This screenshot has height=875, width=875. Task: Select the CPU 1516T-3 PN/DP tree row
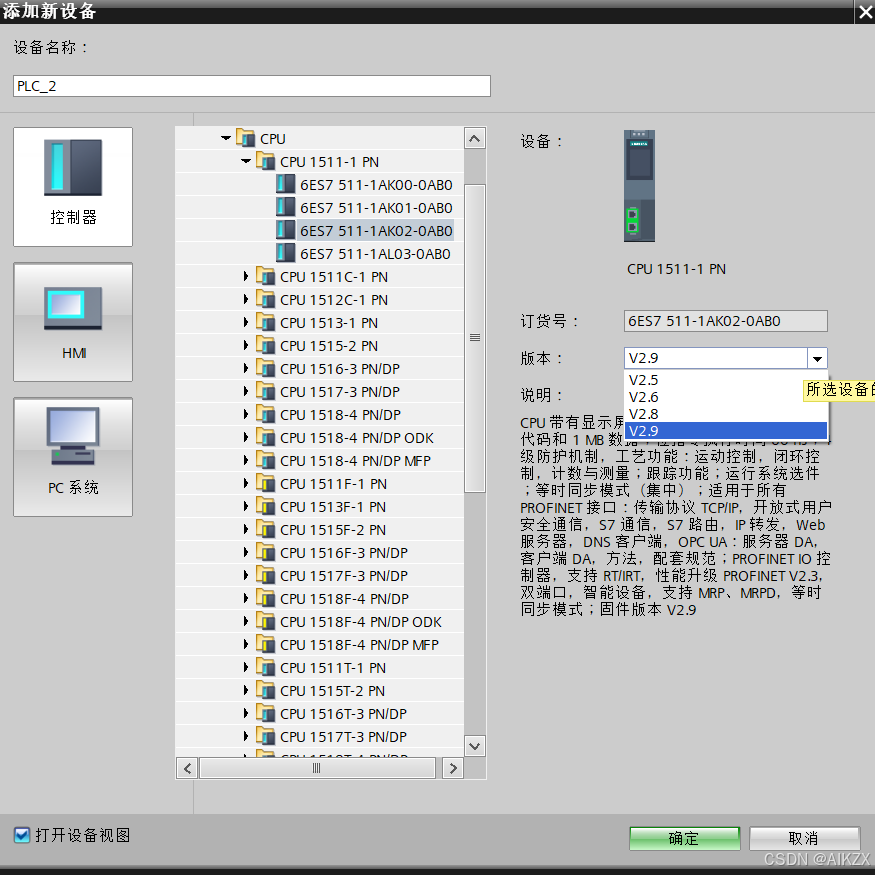point(320,713)
